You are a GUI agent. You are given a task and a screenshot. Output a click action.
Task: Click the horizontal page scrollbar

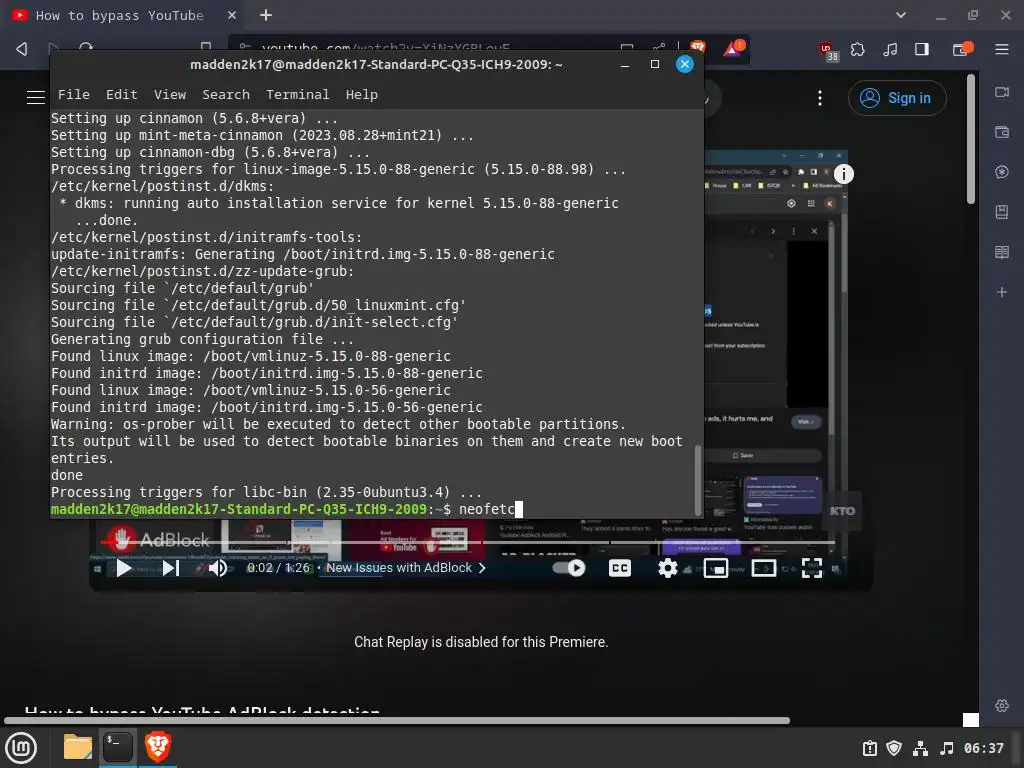[x=397, y=720]
